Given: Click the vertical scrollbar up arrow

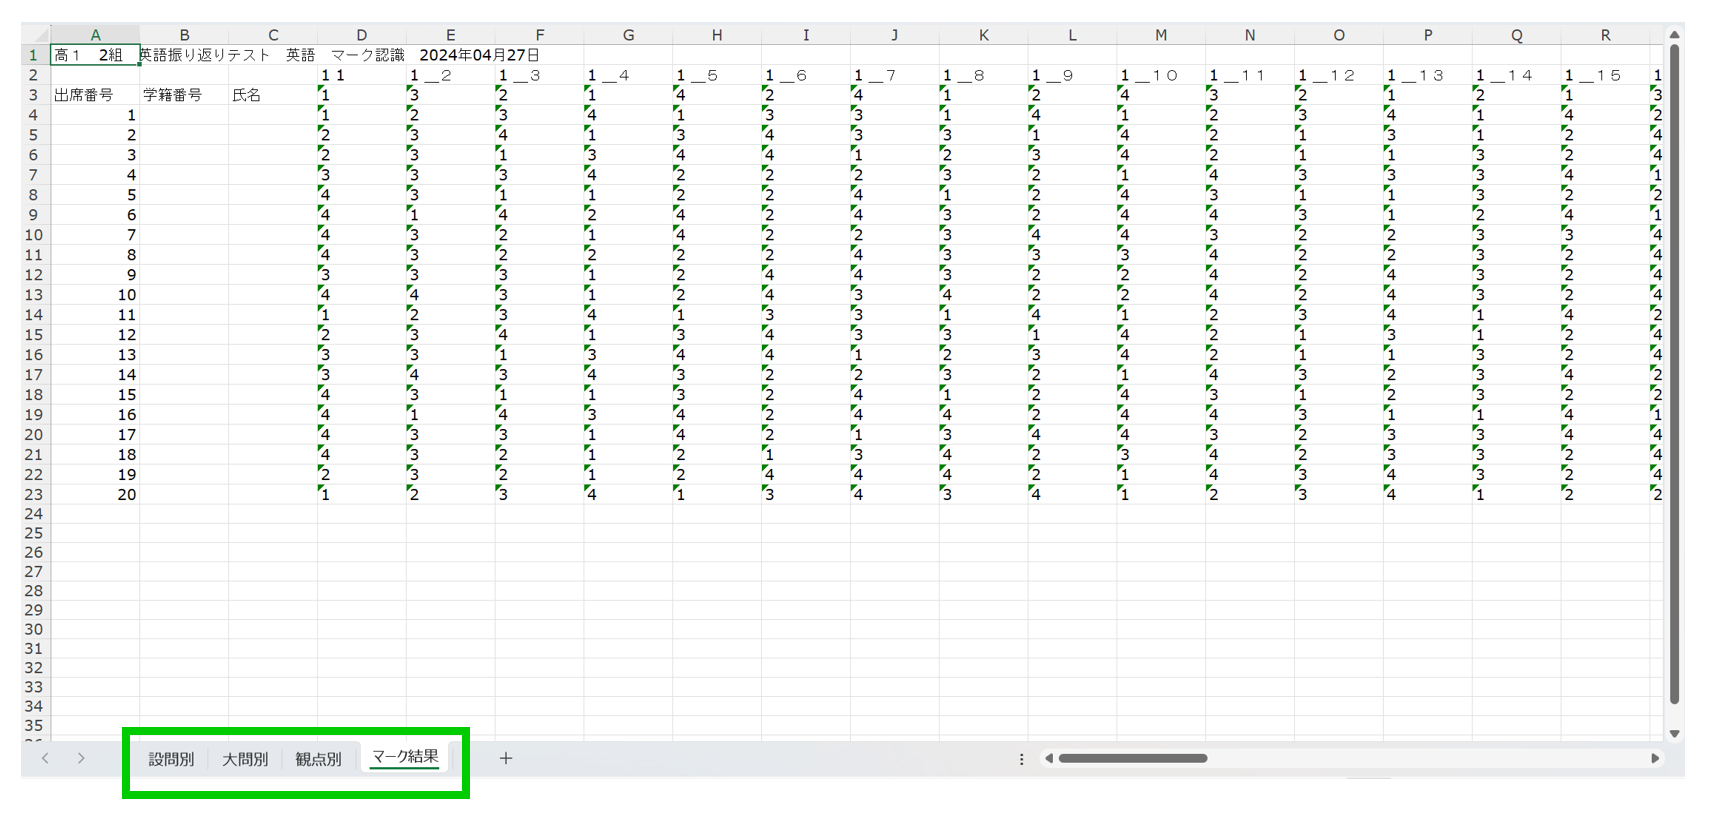Looking at the screenshot, I should point(1675,35).
